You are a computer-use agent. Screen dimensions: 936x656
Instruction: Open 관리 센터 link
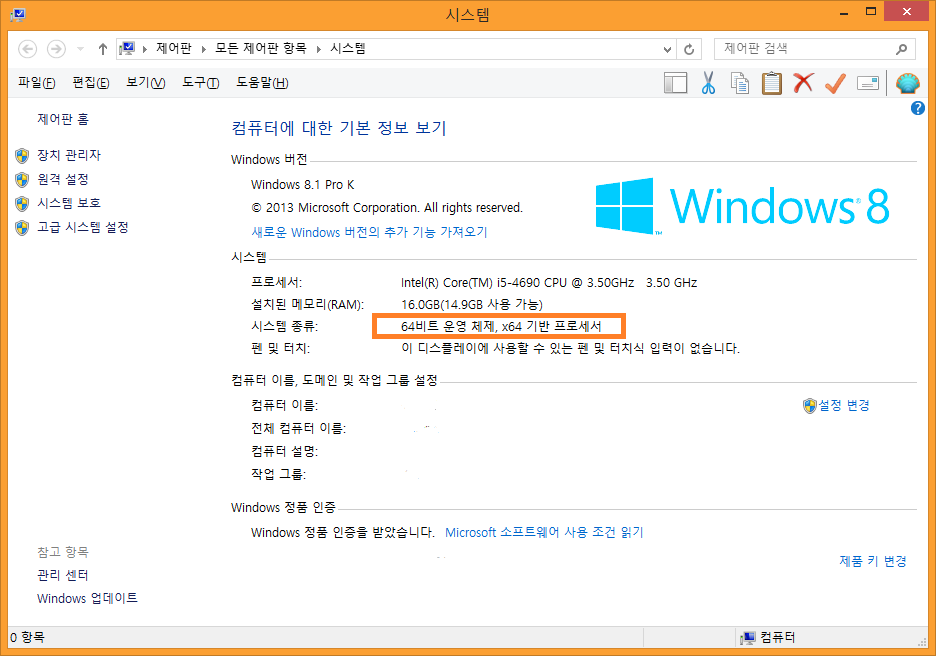(63, 575)
